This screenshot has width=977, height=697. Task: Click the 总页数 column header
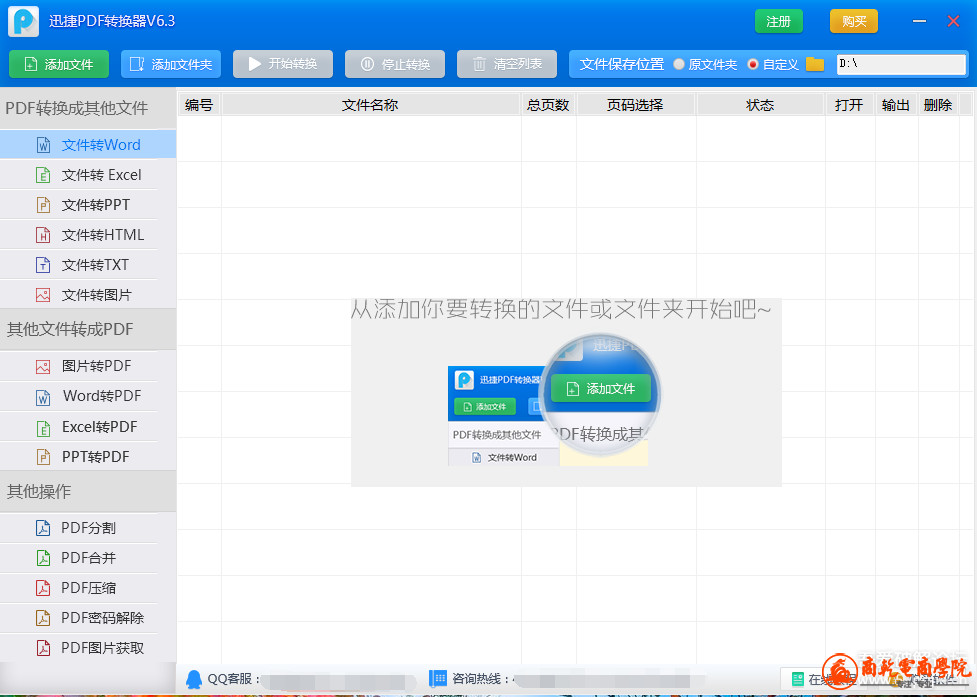548,105
